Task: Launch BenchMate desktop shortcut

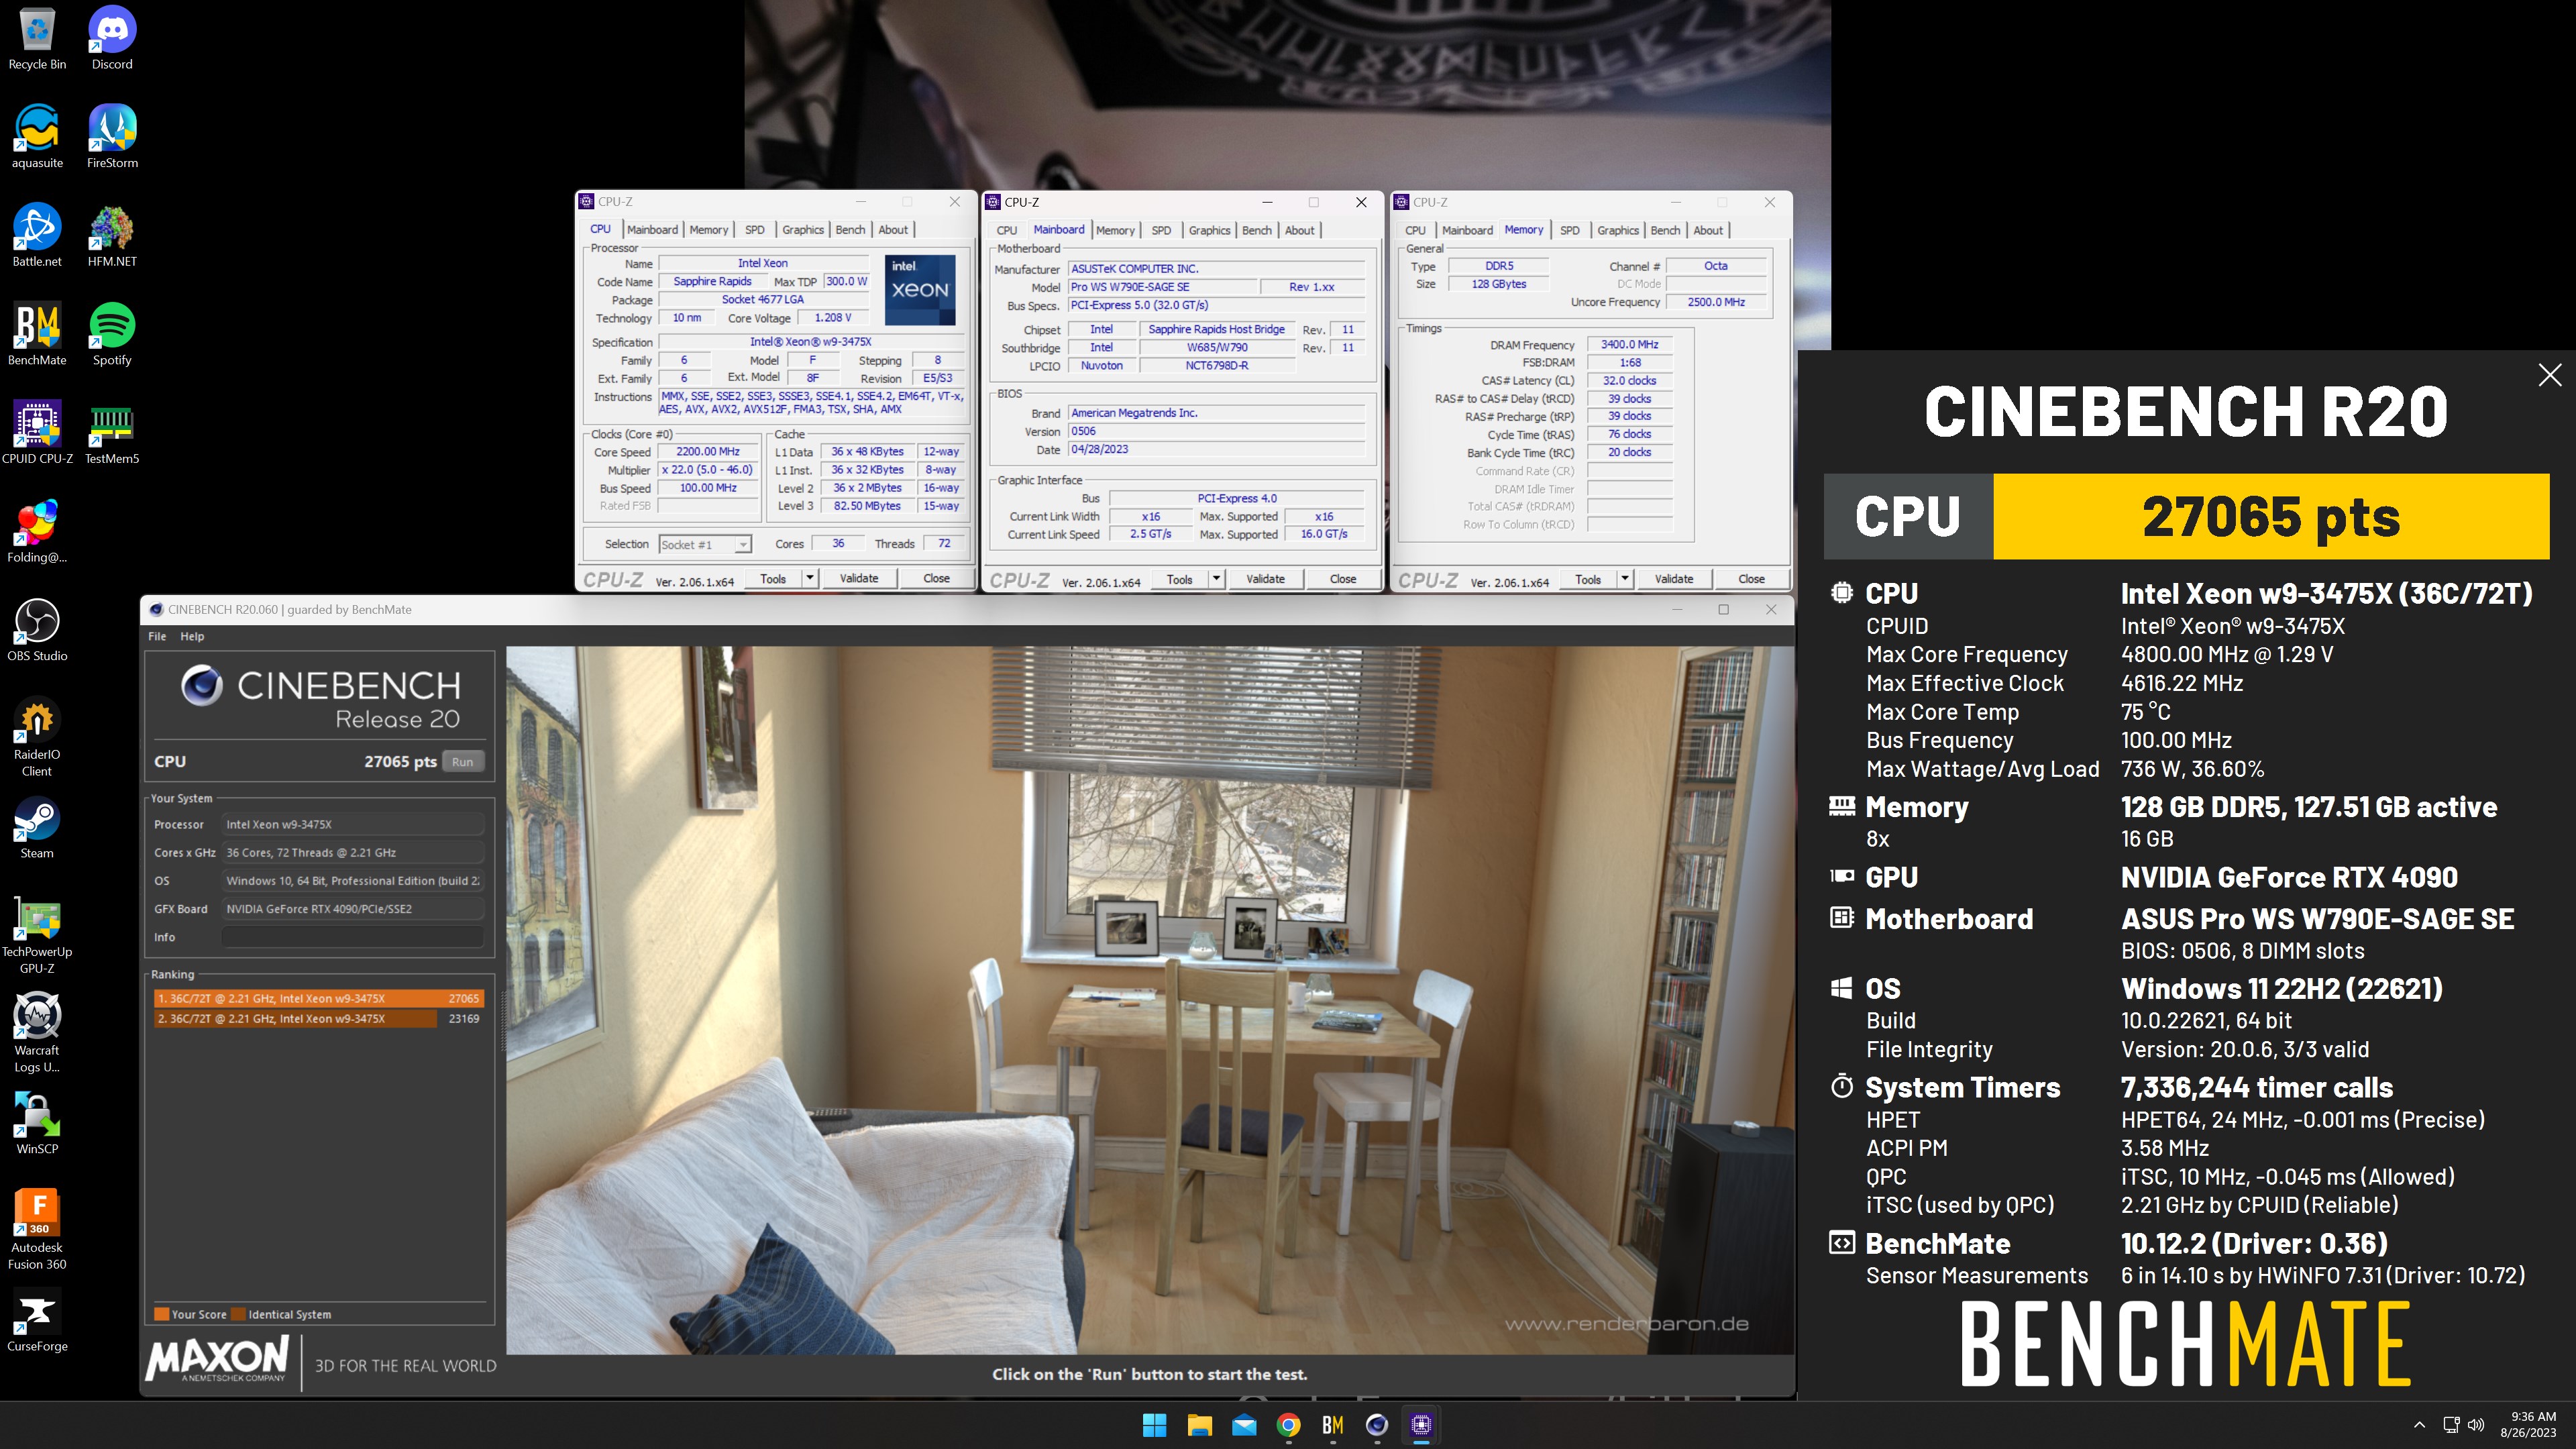Action: [x=37, y=334]
